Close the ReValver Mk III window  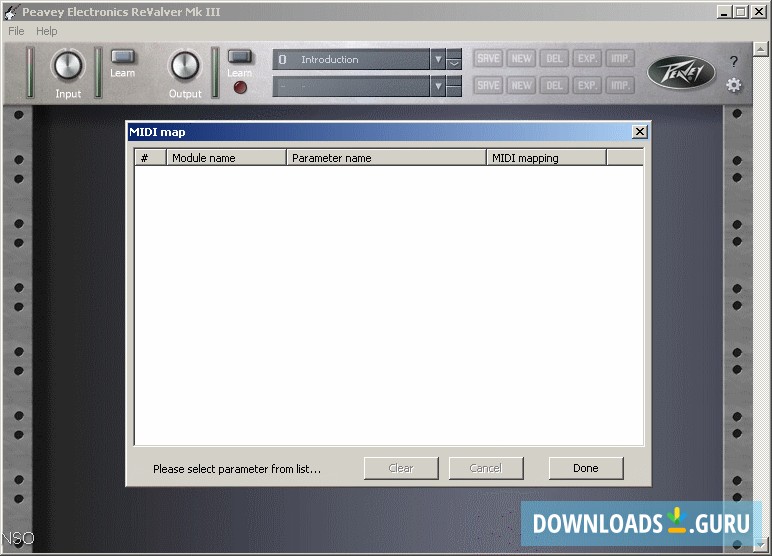point(759,12)
